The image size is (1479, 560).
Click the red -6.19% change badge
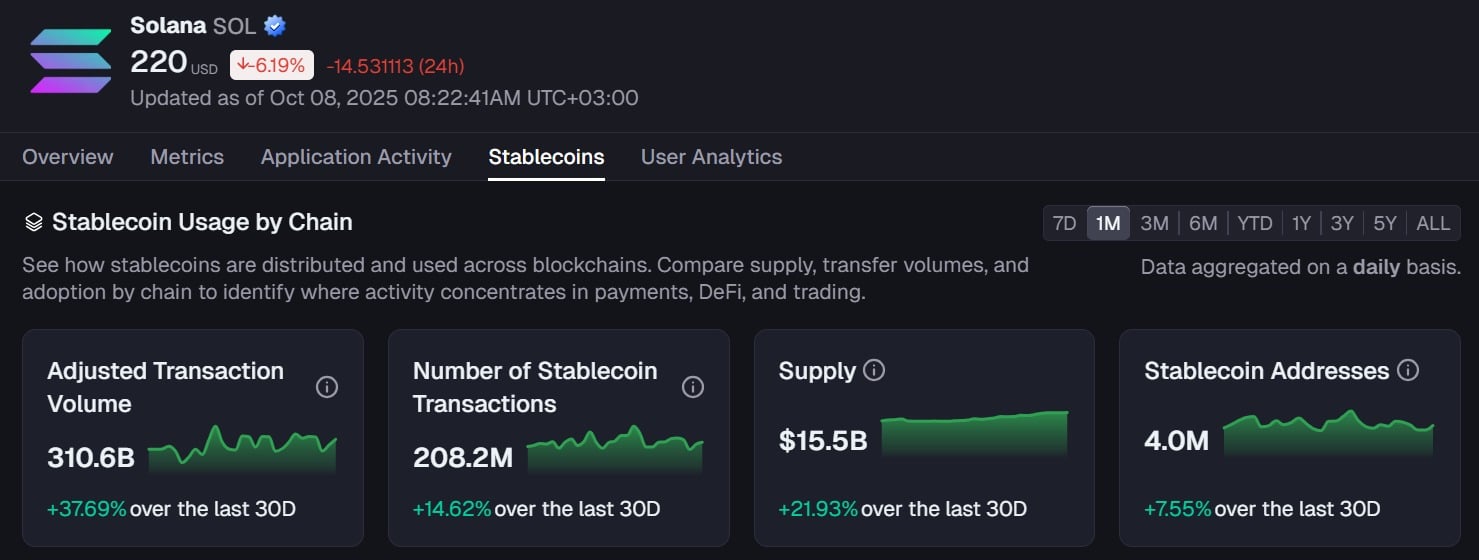pos(272,66)
